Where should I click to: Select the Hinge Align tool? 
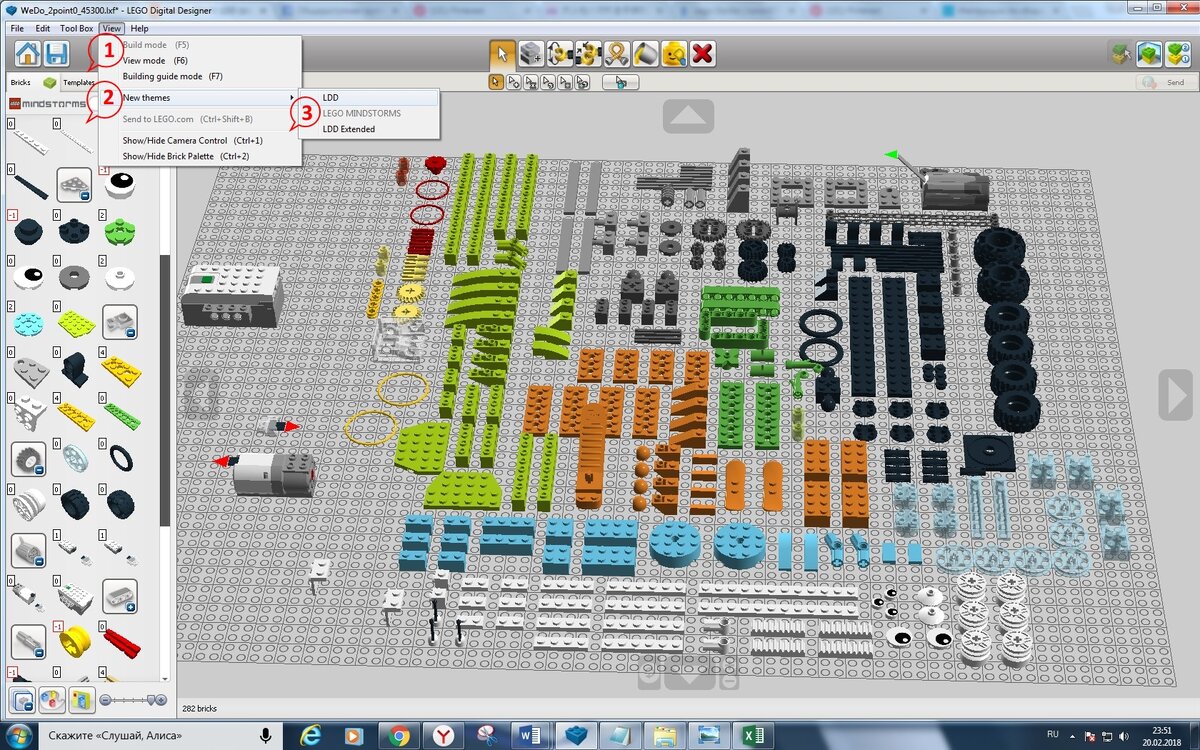pos(590,54)
